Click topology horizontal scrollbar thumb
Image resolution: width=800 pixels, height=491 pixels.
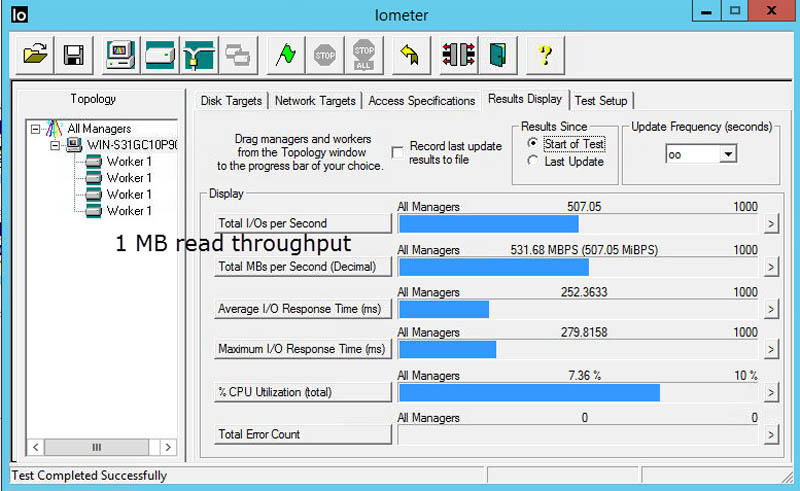click(x=96, y=448)
